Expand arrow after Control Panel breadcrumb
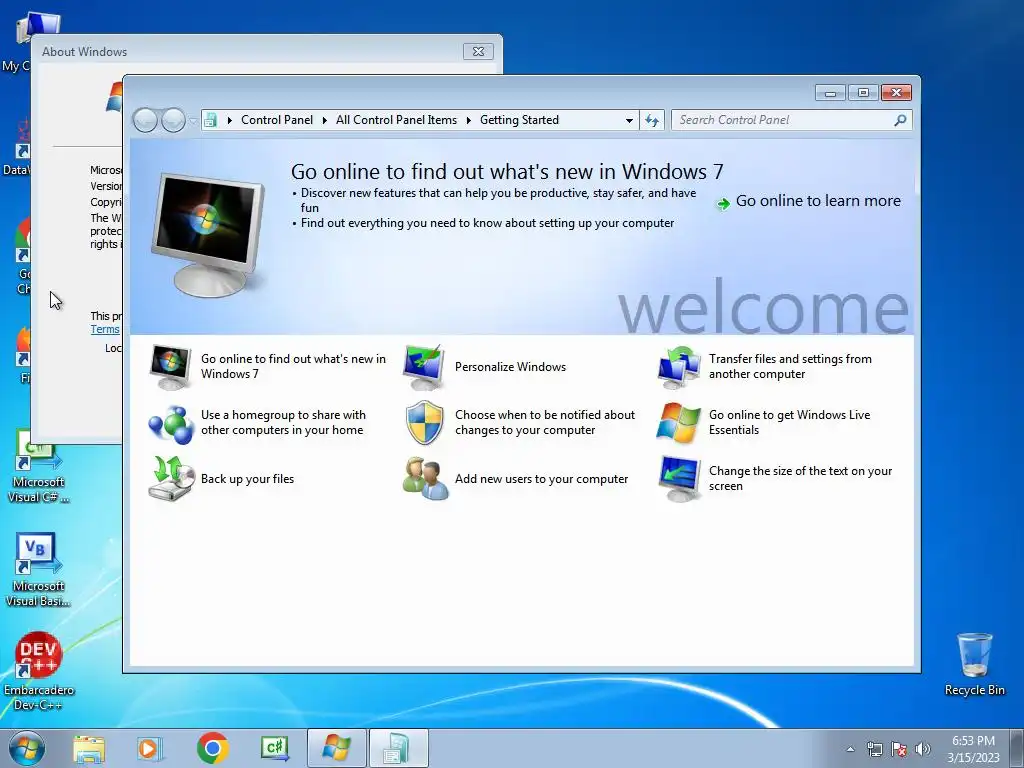This screenshot has height=768, width=1024. [x=325, y=120]
